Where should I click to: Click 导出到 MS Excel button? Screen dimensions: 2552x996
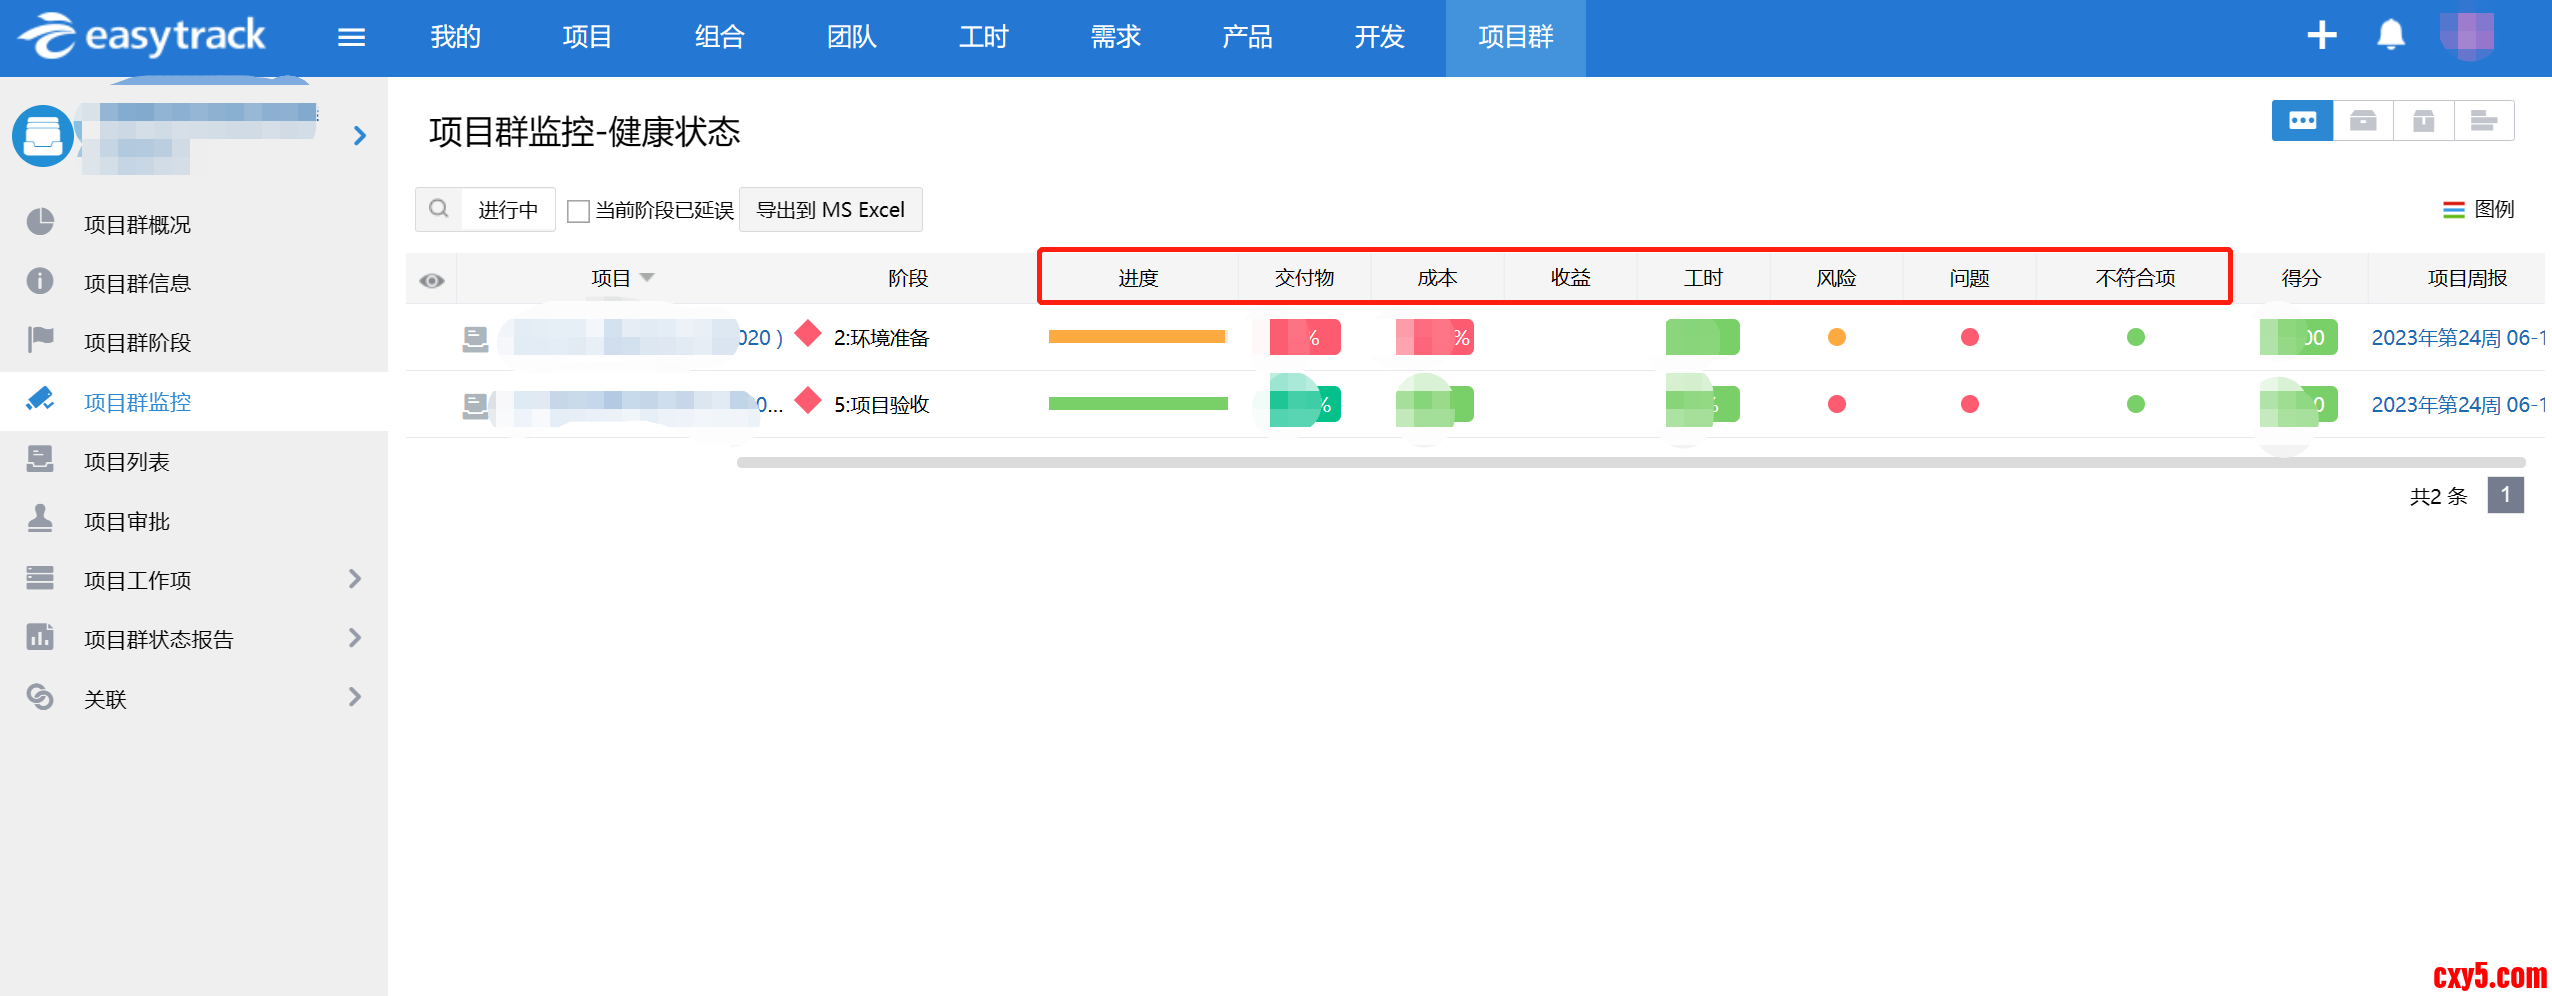click(x=830, y=210)
